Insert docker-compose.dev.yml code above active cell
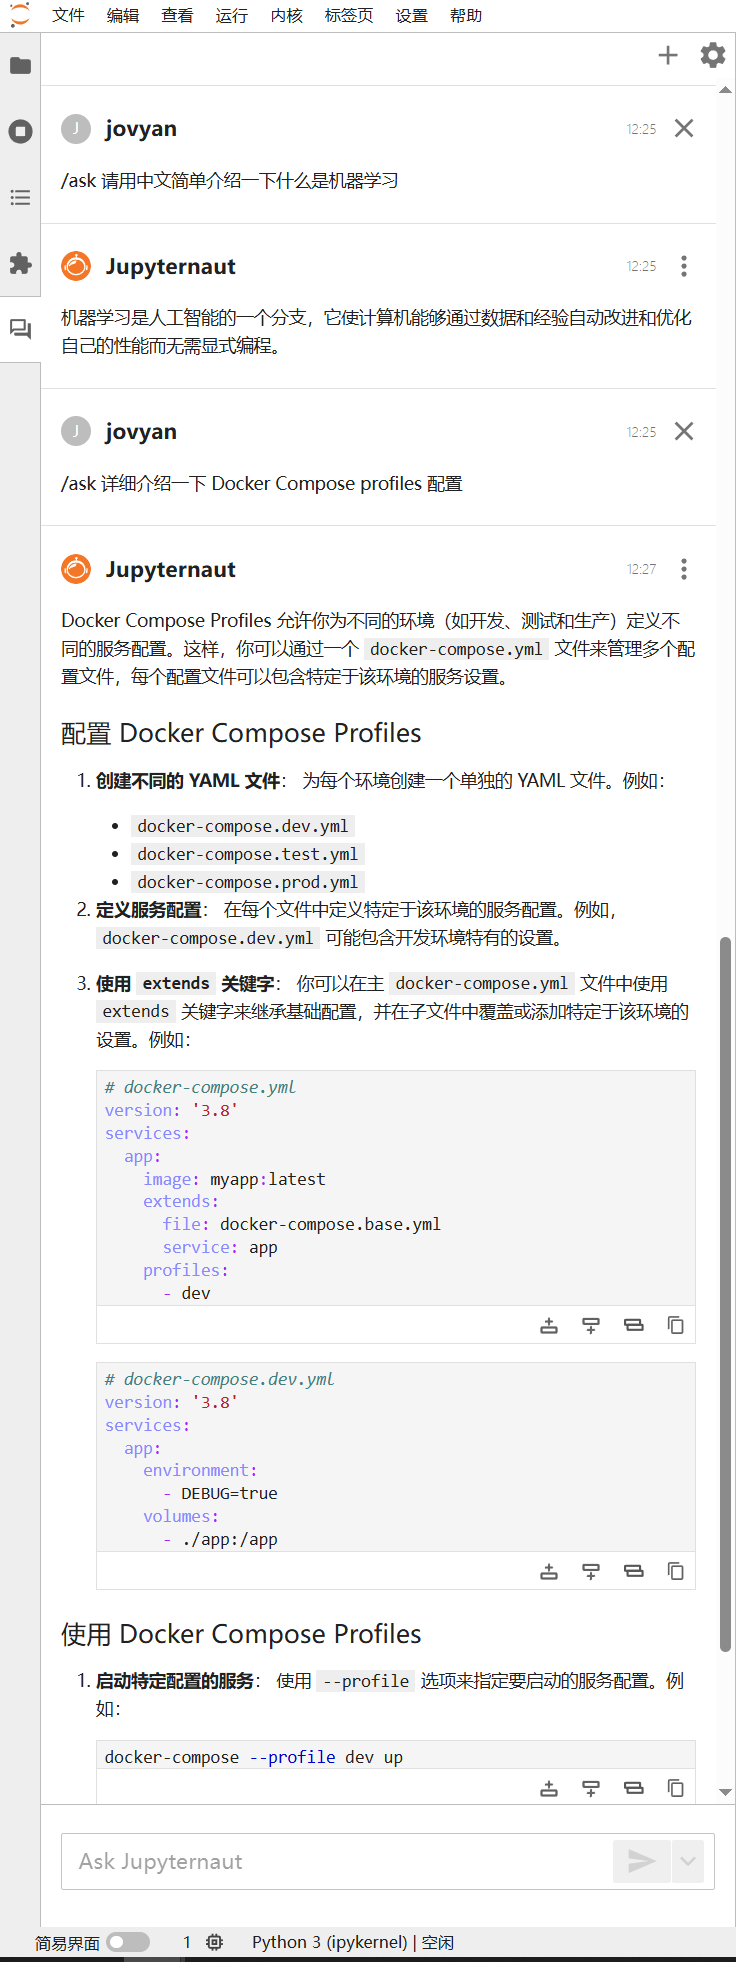The width and height of the screenshot is (736, 1962). 549,1571
